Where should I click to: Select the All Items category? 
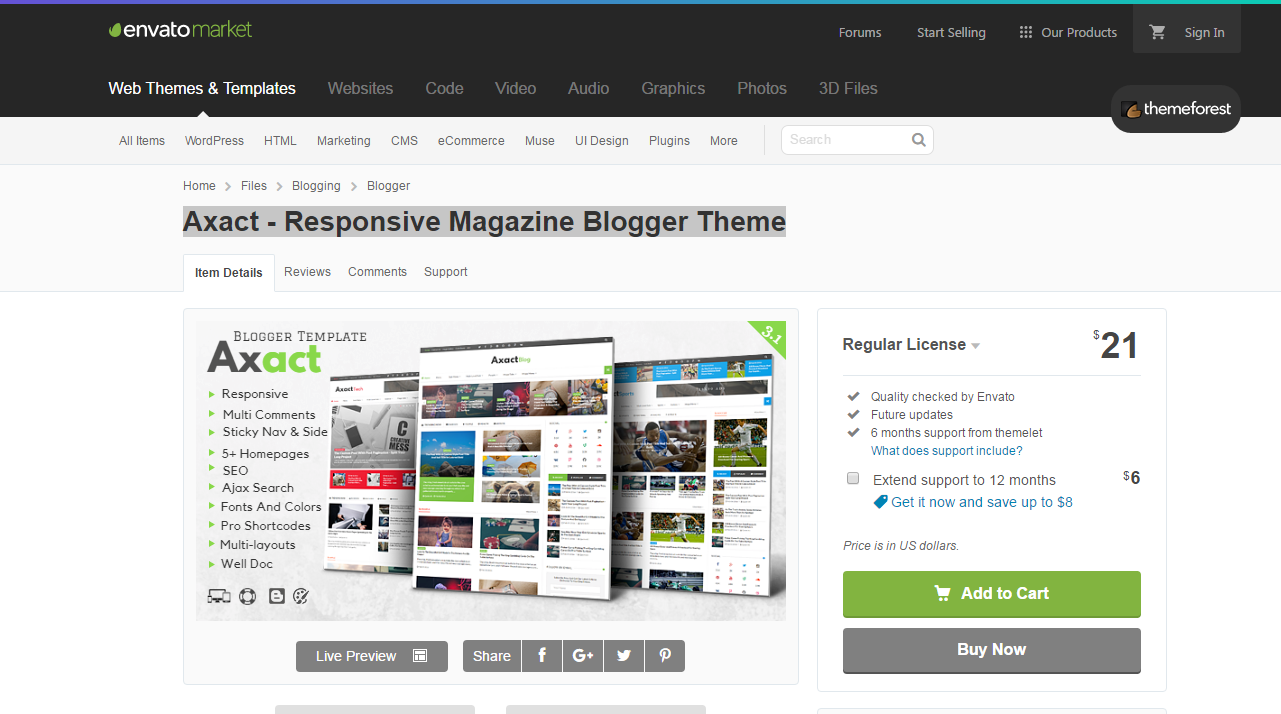pos(142,141)
